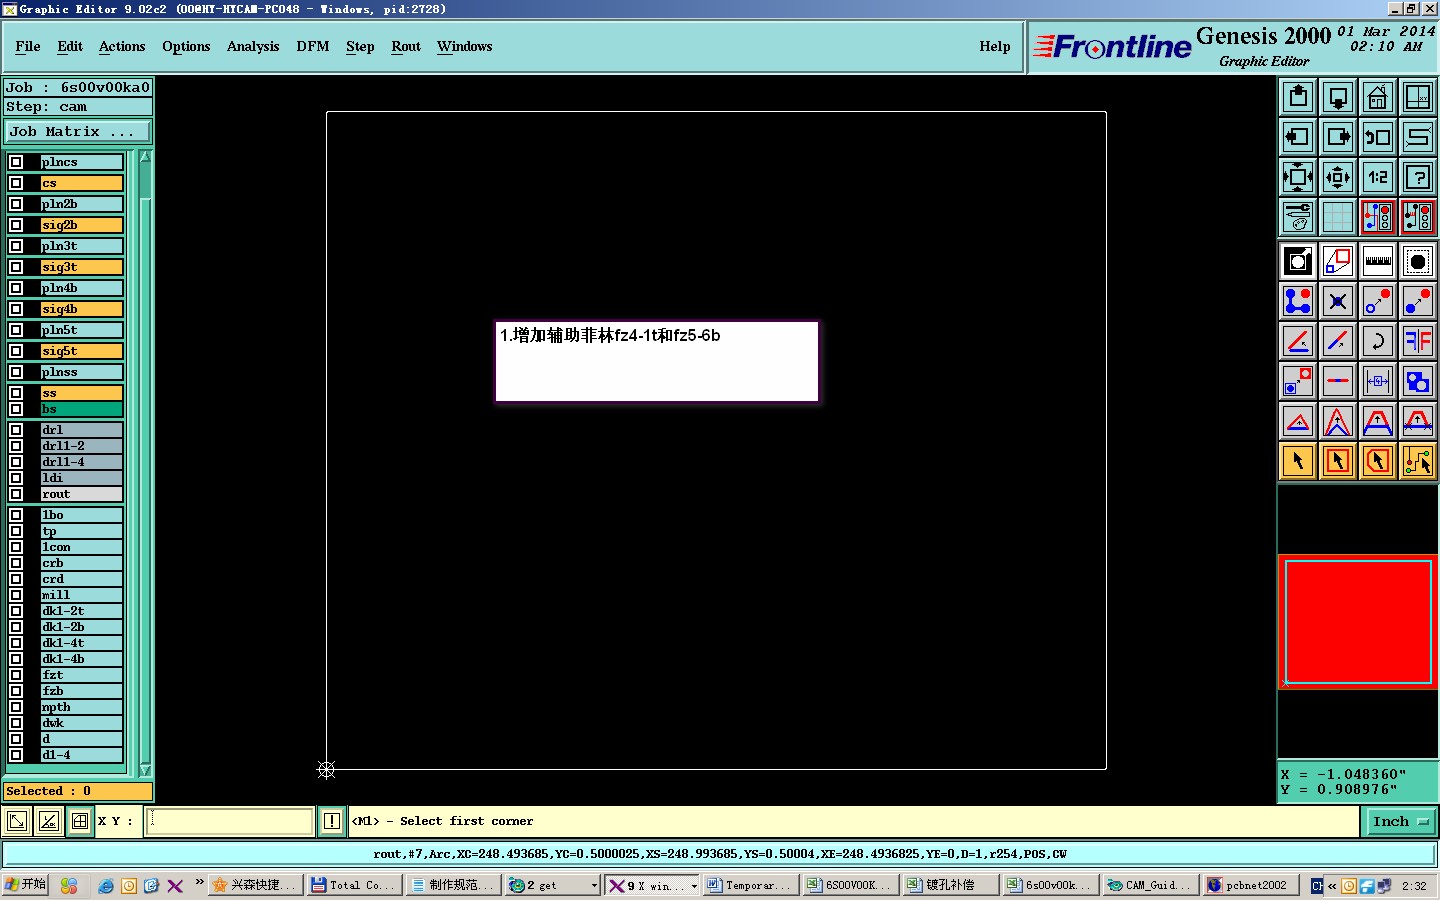Viewport: 1440px width, 900px height.
Task: Open the Help menu button
Action: (x=995, y=46)
